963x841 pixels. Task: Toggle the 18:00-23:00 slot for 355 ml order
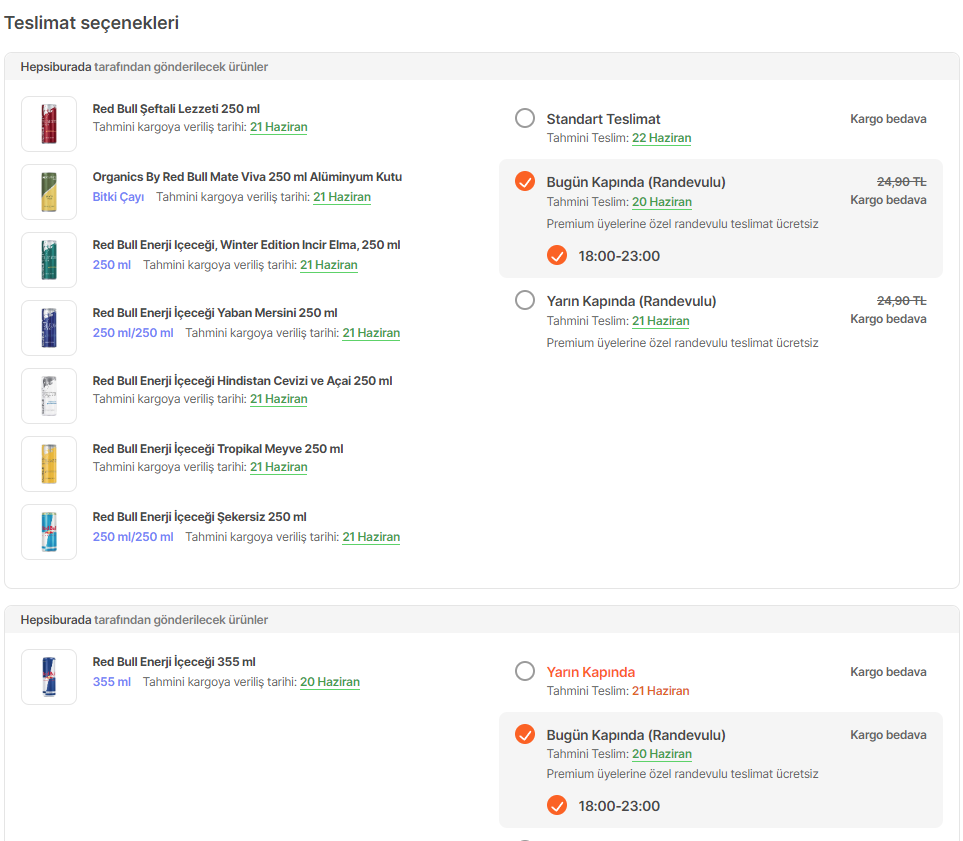(x=557, y=806)
